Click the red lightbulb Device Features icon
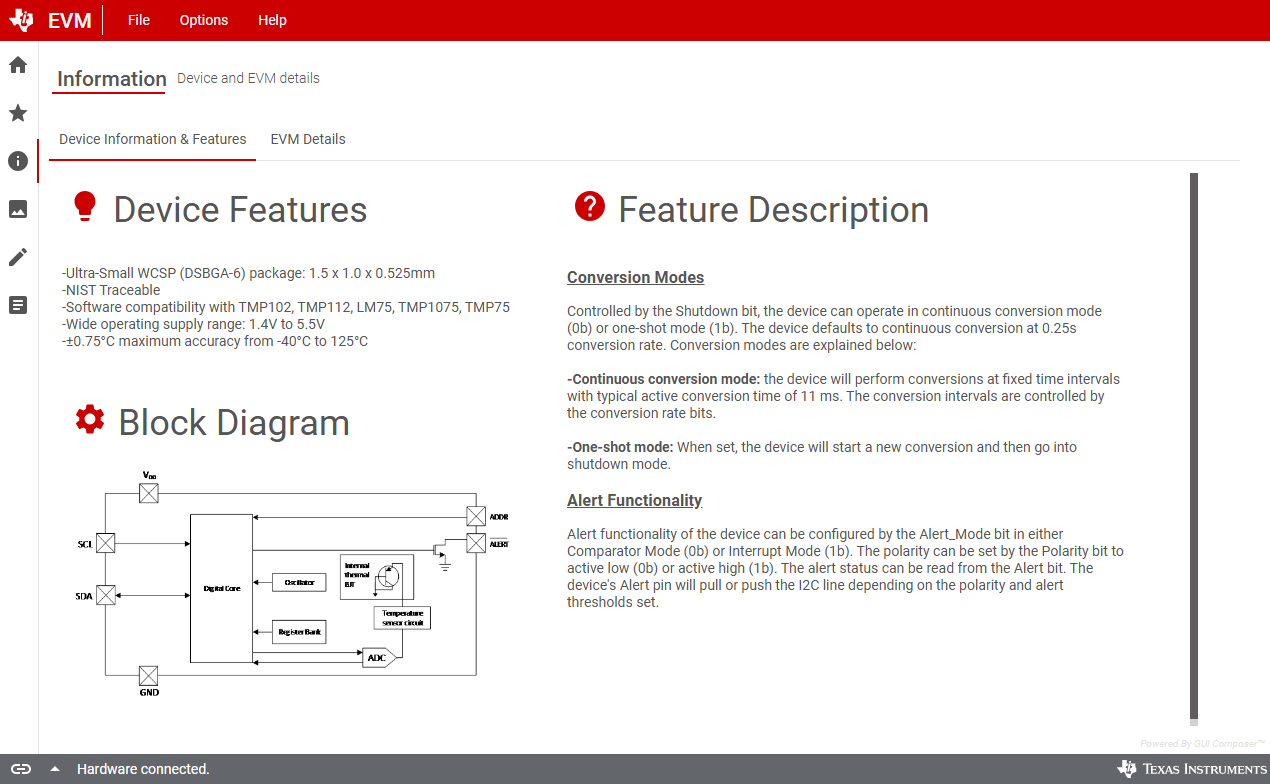This screenshot has height=784, width=1270. [85, 206]
